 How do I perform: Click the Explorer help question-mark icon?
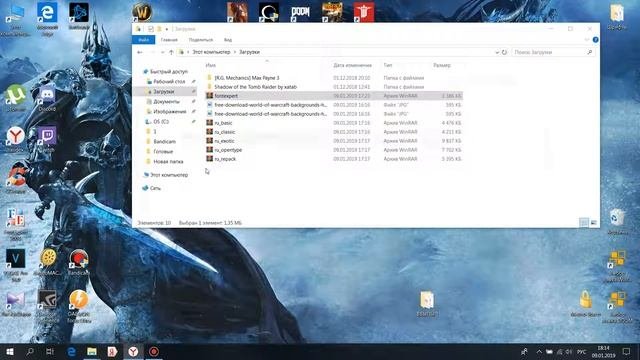click(595, 40)
